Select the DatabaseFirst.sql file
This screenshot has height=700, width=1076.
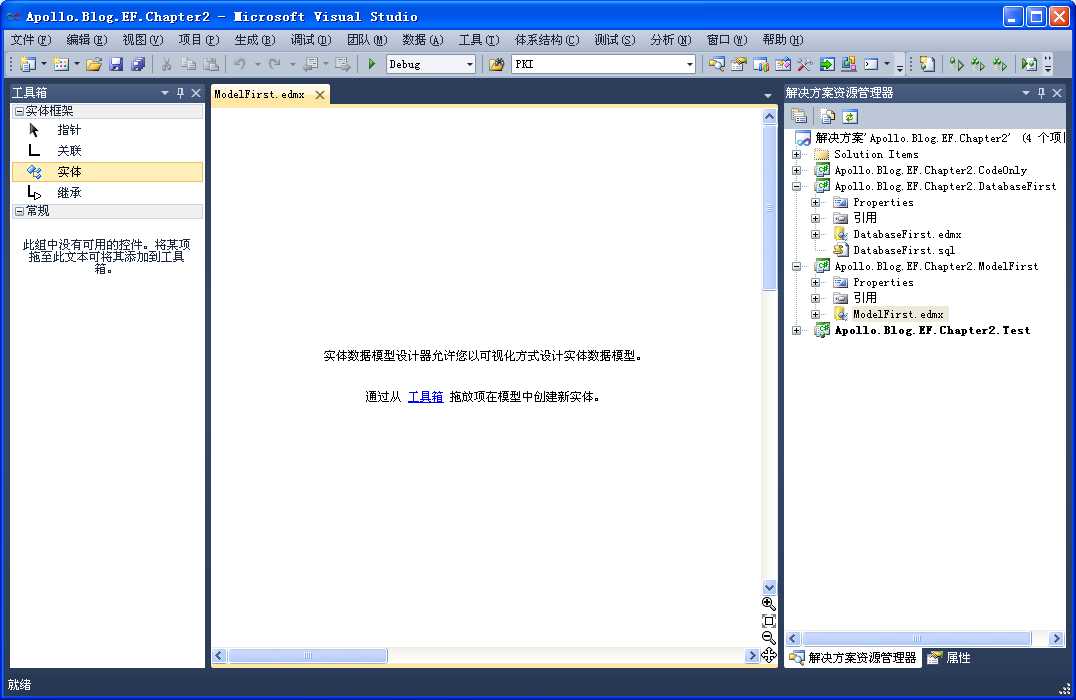point(904,250)
